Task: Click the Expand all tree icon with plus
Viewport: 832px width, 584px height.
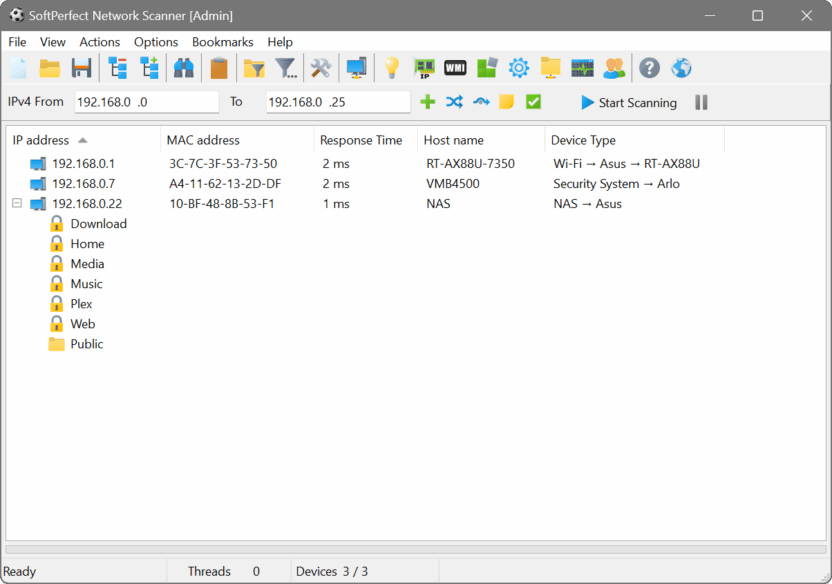Action: click(x=149, y=68)
